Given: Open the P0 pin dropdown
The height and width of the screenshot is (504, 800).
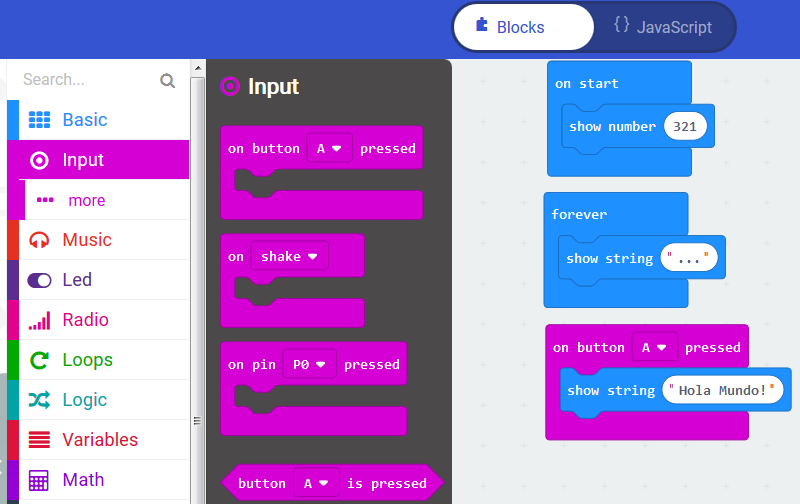Looking at the screenshot, I should (309, 365).
